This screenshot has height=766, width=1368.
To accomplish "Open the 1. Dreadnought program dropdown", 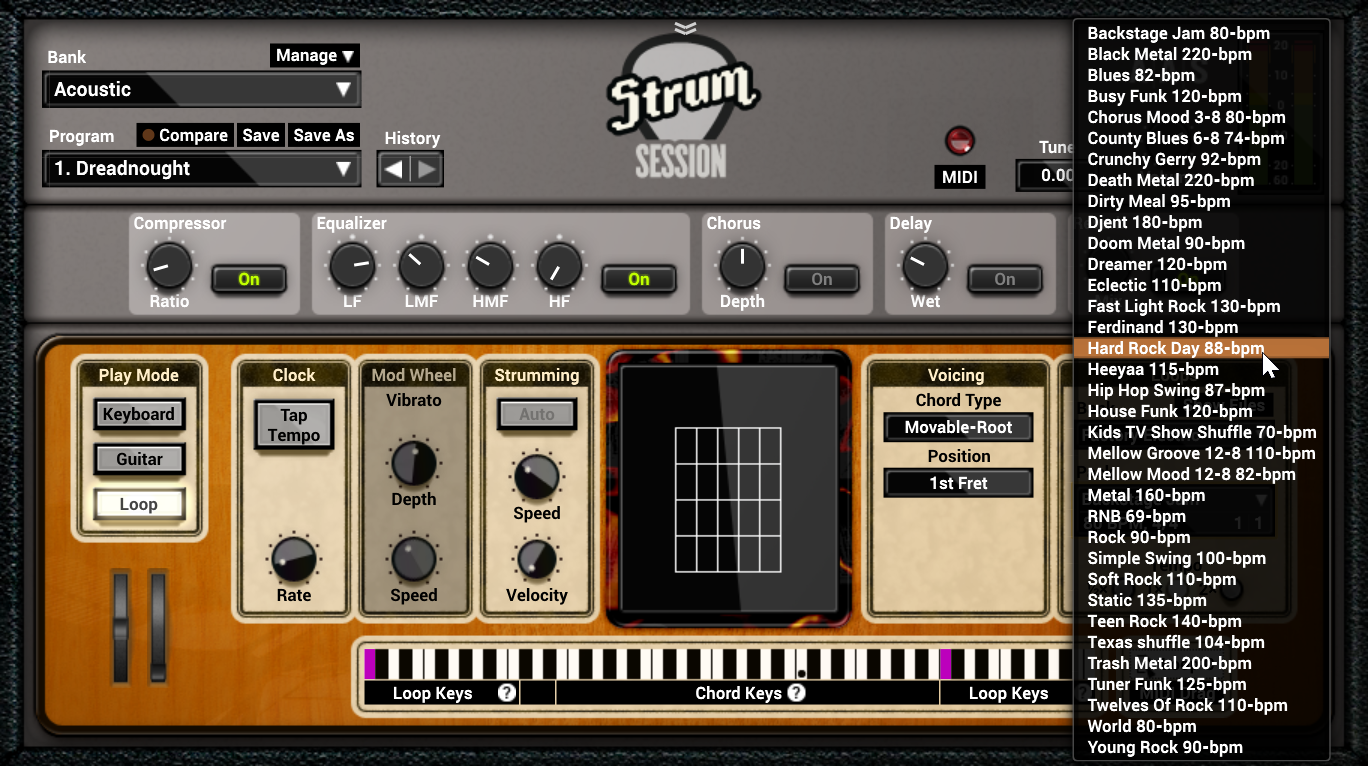I will [202, 168].
